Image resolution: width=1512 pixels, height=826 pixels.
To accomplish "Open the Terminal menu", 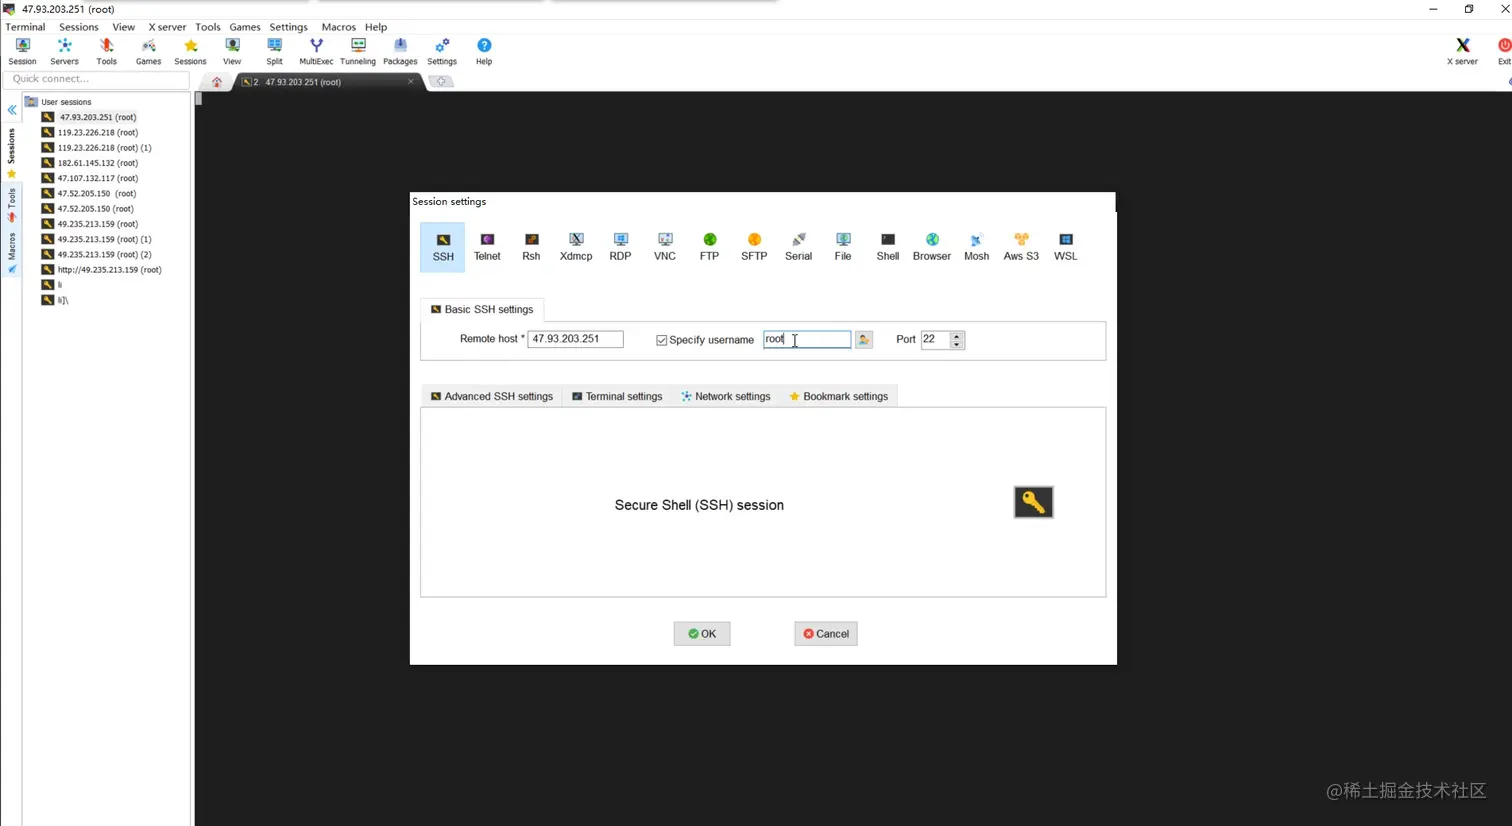I will point(25,27).
